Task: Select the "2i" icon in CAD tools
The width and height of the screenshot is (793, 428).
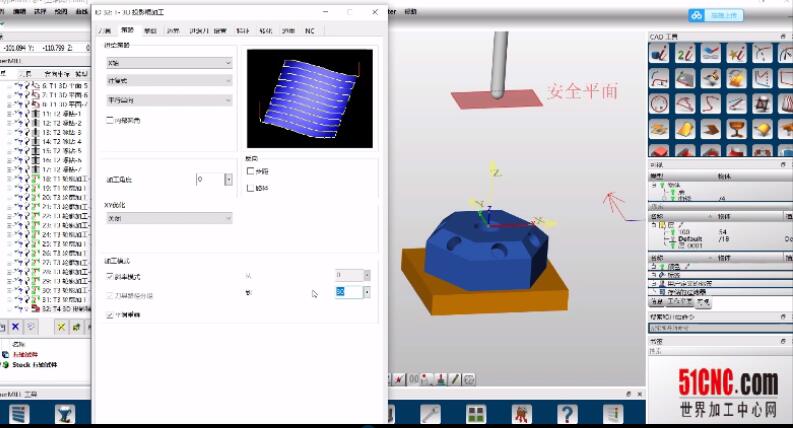Action: pyautogui.click(x=687, y=55)
